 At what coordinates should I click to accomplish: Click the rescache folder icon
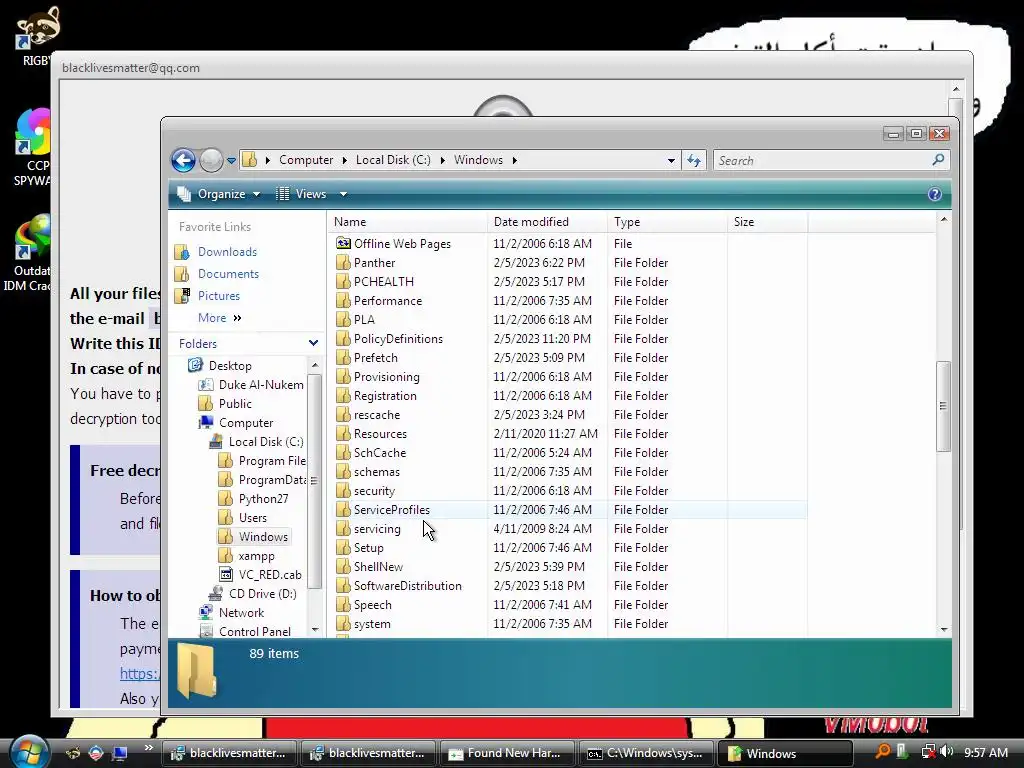343,414
